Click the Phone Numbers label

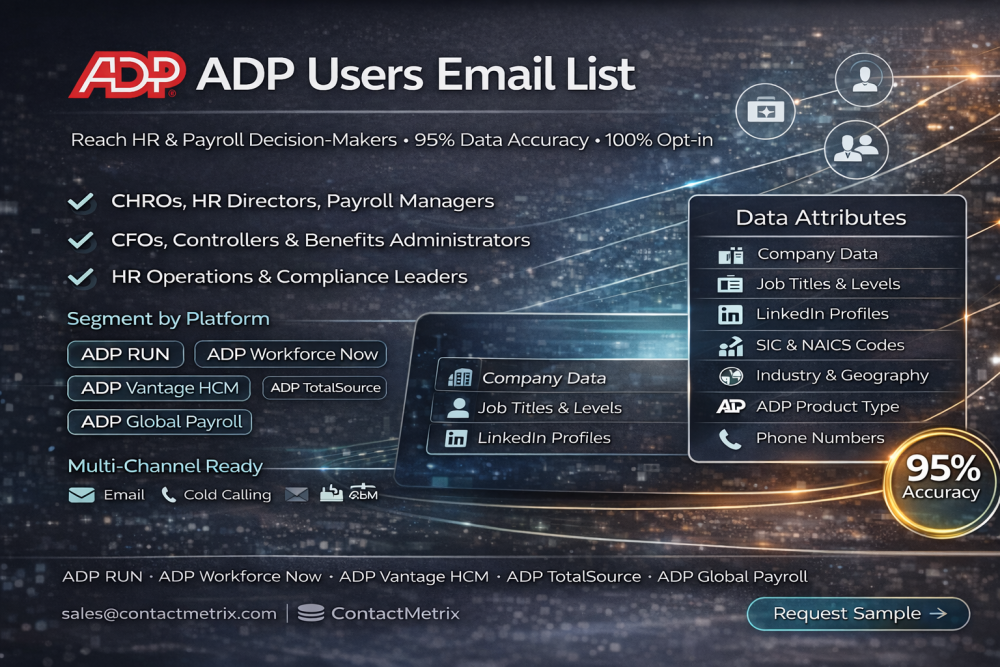point(820,438)
